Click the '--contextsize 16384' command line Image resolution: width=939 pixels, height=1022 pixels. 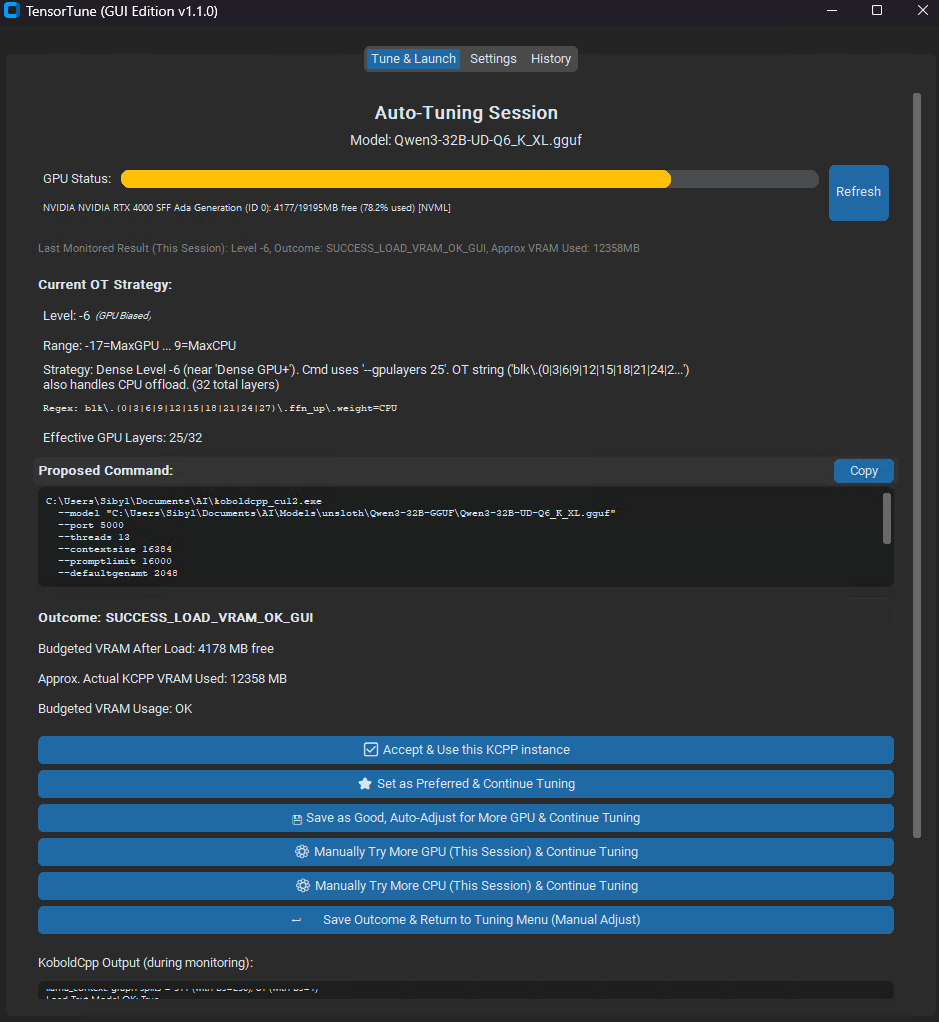tap(115, 549)
